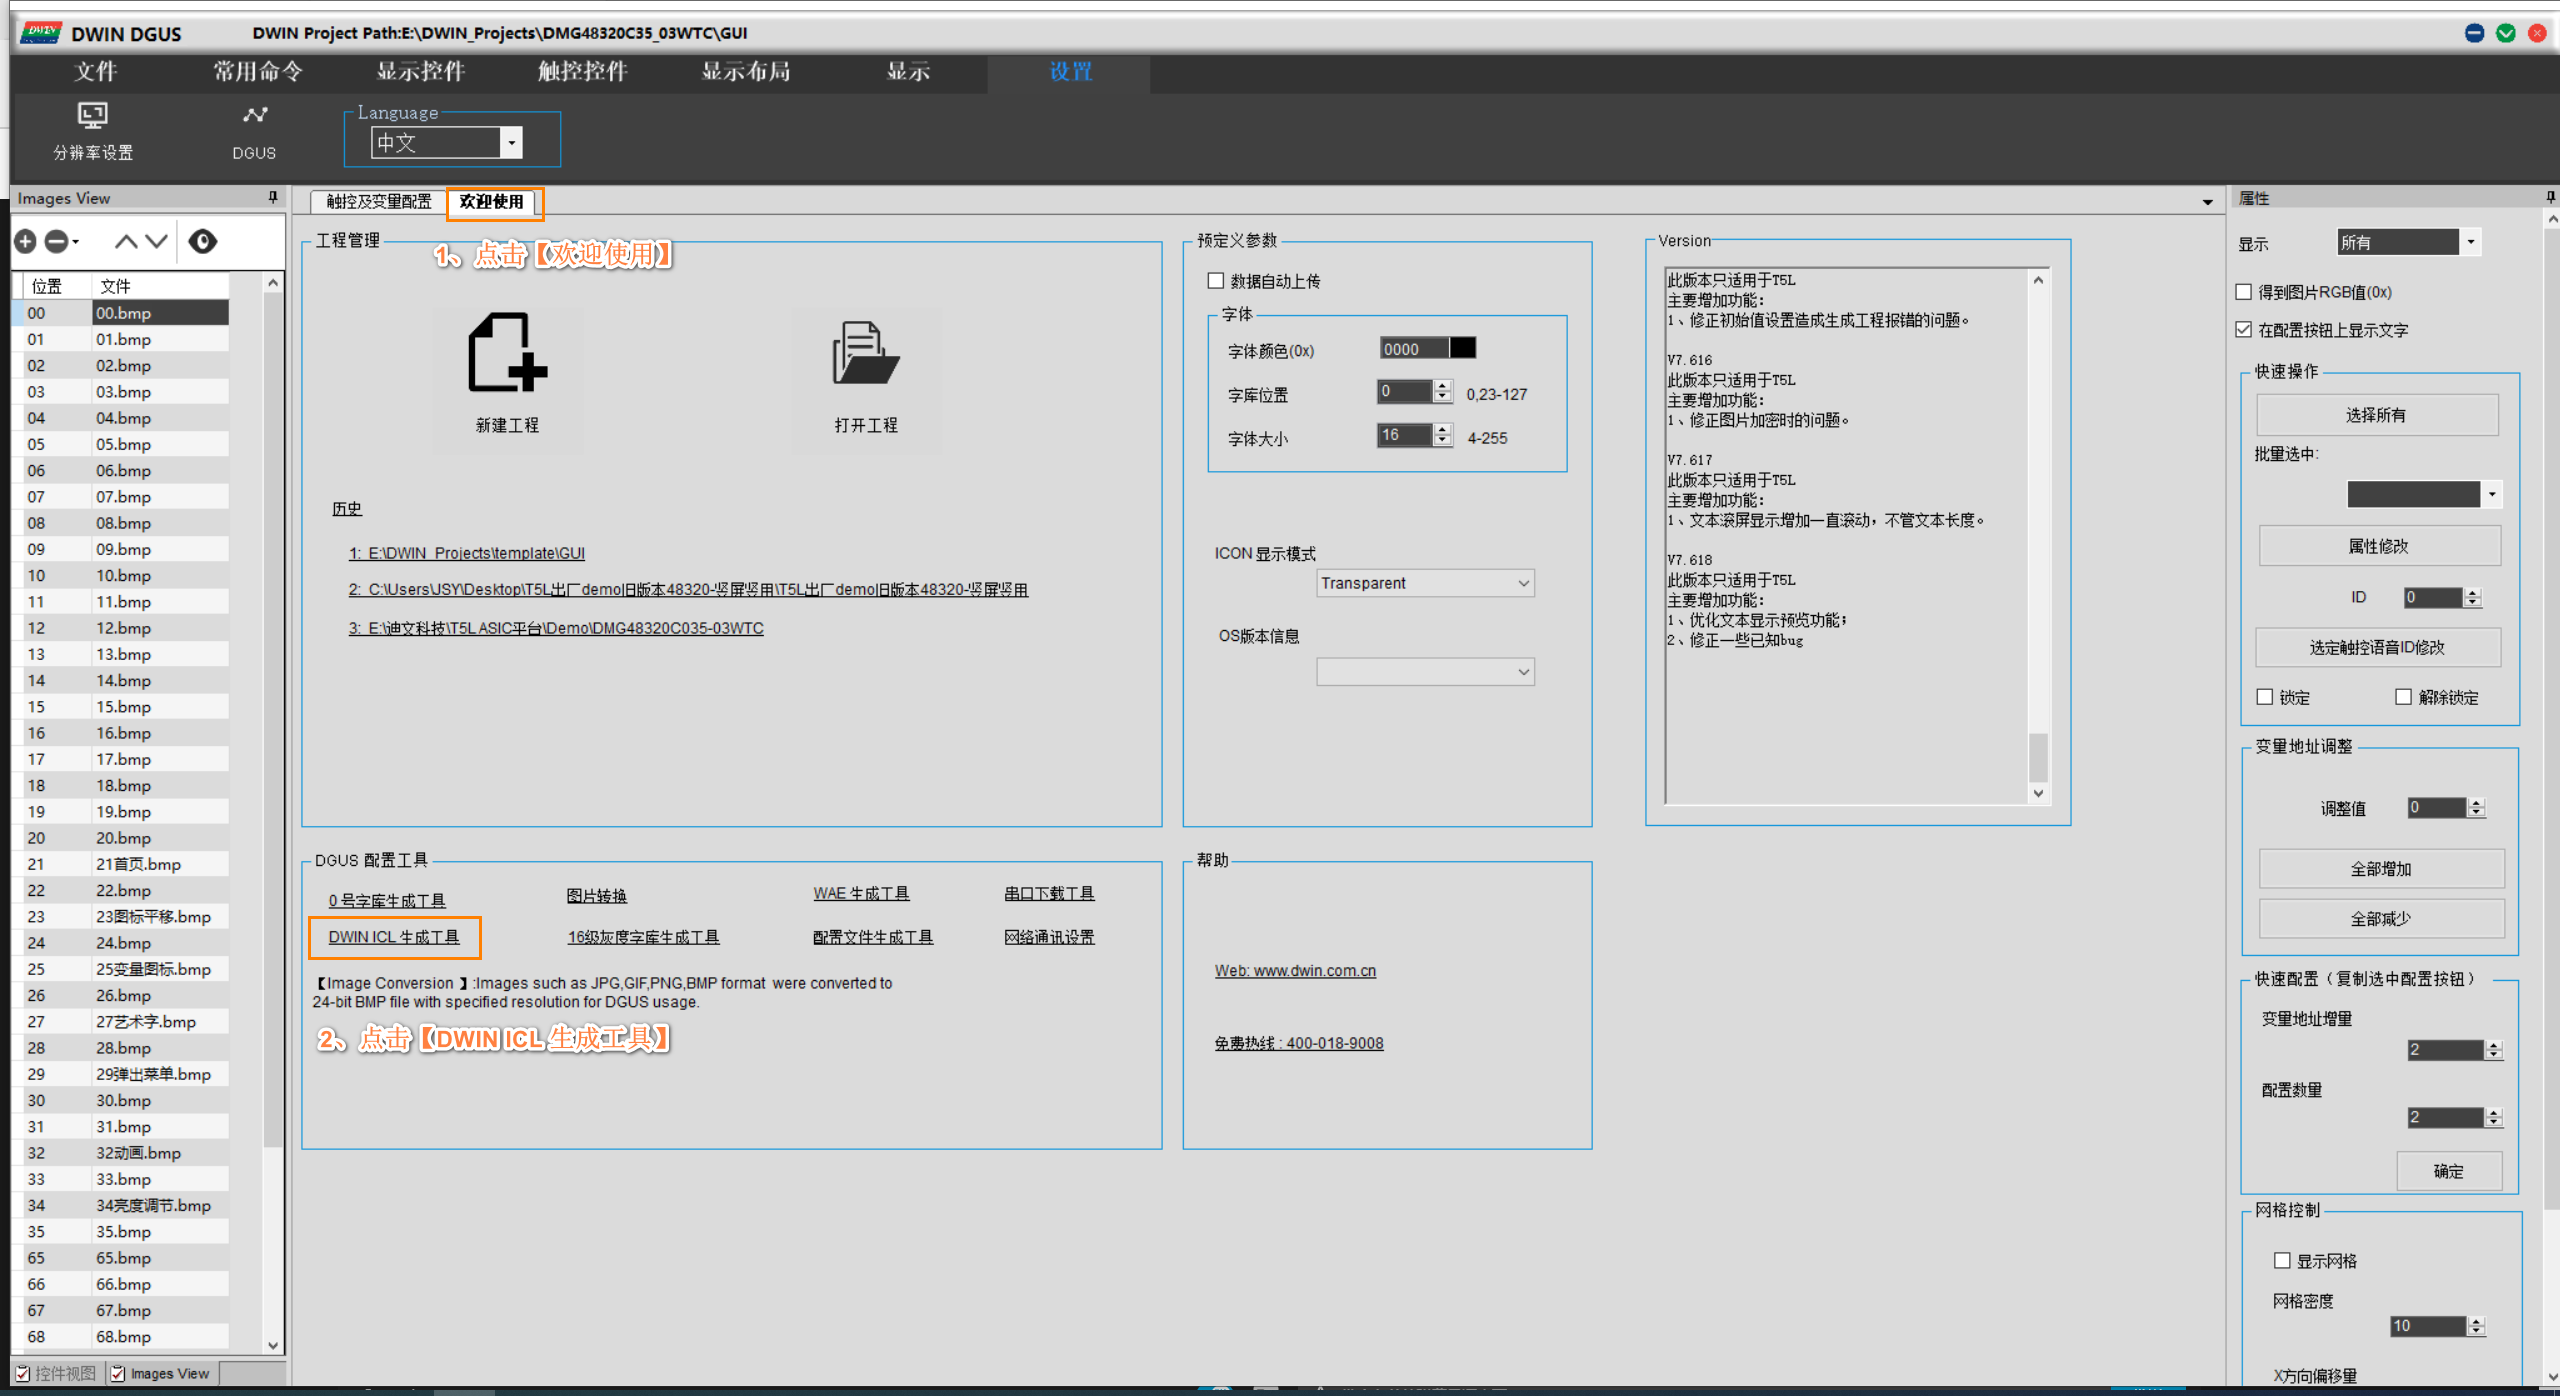
Task: Click the 选定触控语音ID修改 button
Action: click(2377, 647)
